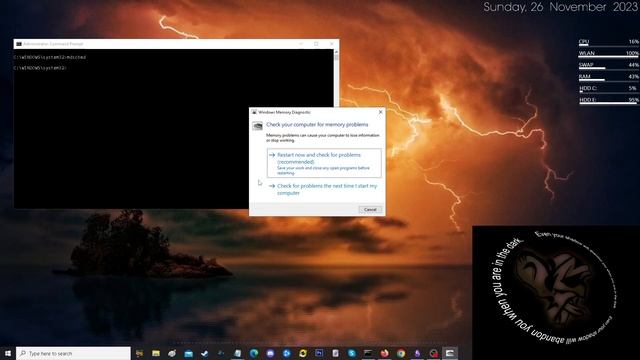Viewport: 640px width, 360px height.
Task: Launch Firefox from the taskbar
Action: [384, 353]
